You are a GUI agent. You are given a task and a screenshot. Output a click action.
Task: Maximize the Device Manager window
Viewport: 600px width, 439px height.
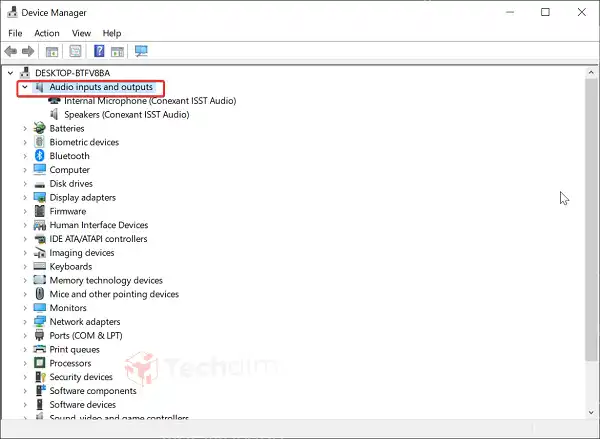coord(545,12)
